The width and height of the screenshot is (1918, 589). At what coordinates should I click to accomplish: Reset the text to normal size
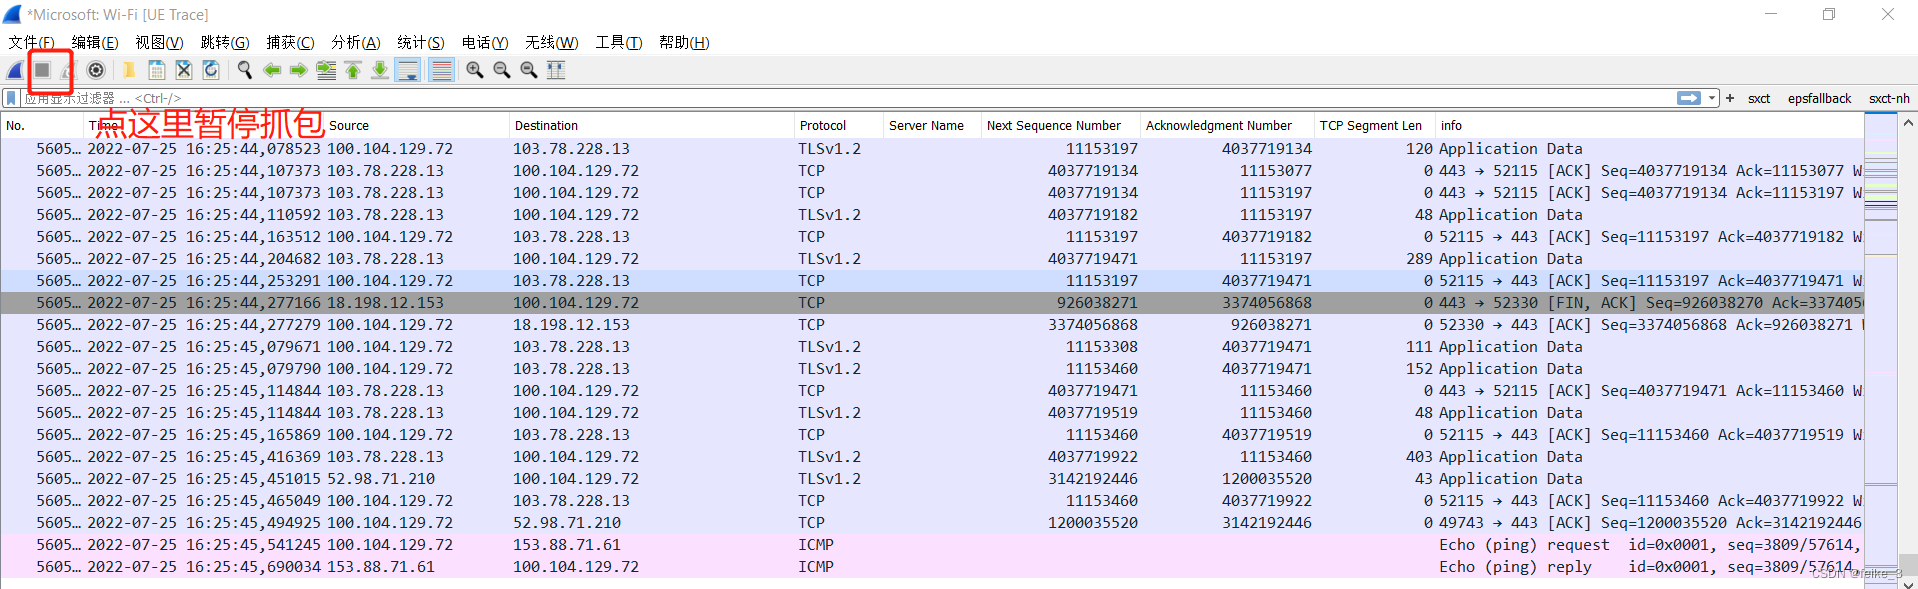pyautogui.click(x=529, y=70)
